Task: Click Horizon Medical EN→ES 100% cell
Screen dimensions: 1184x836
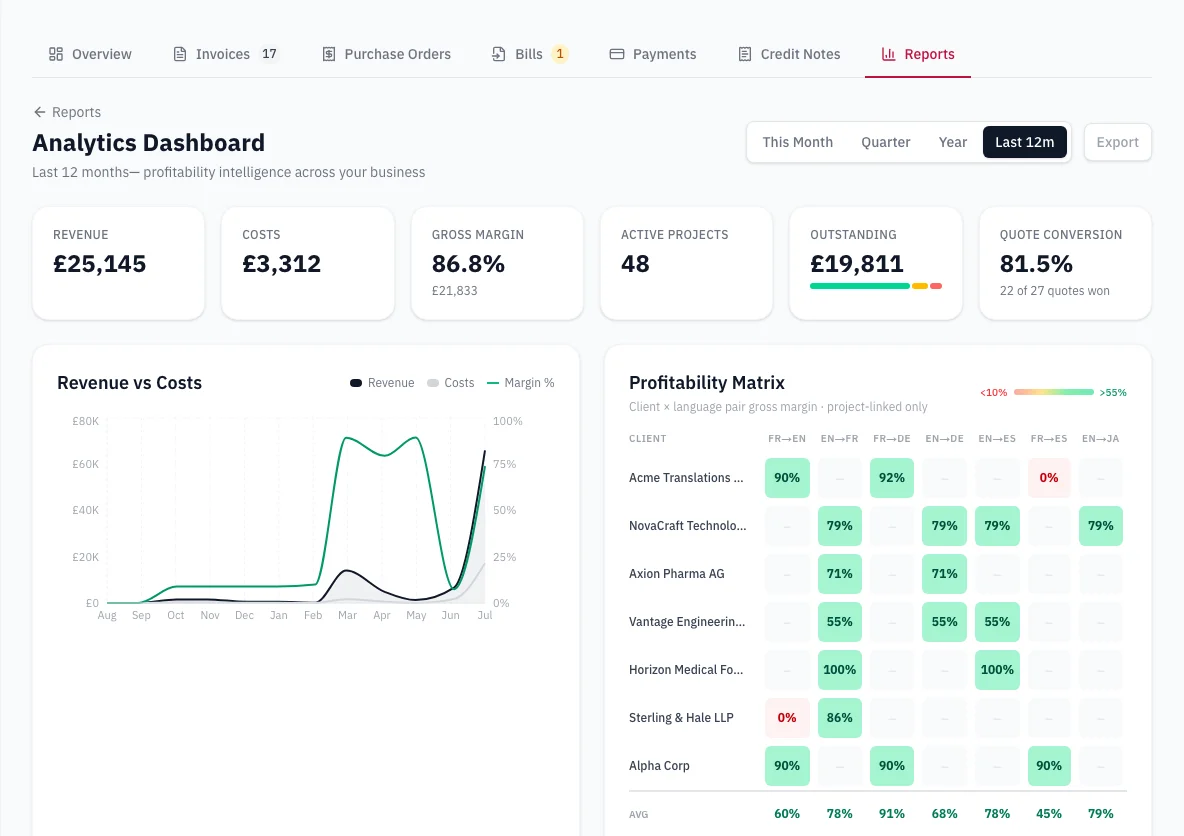Action: tap(997, 670)
